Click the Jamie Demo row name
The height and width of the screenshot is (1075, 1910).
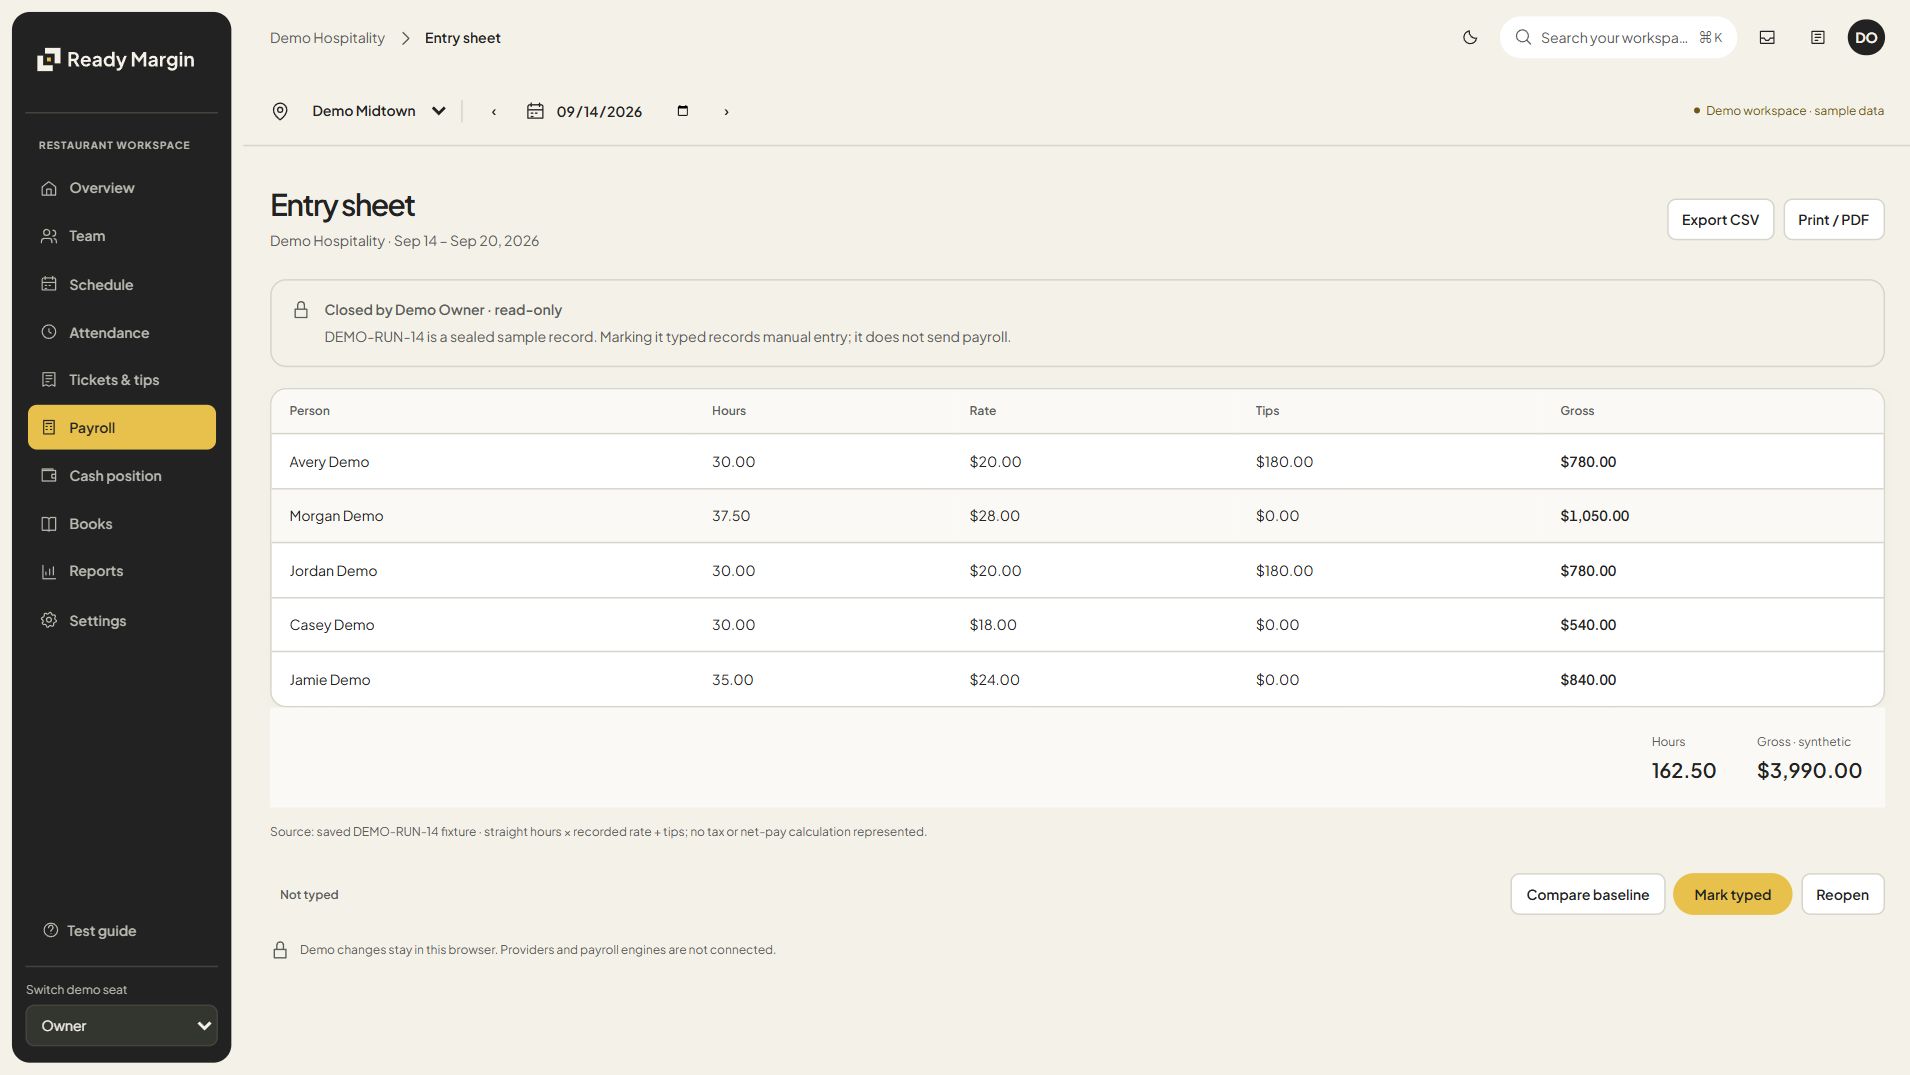[330, 680]
